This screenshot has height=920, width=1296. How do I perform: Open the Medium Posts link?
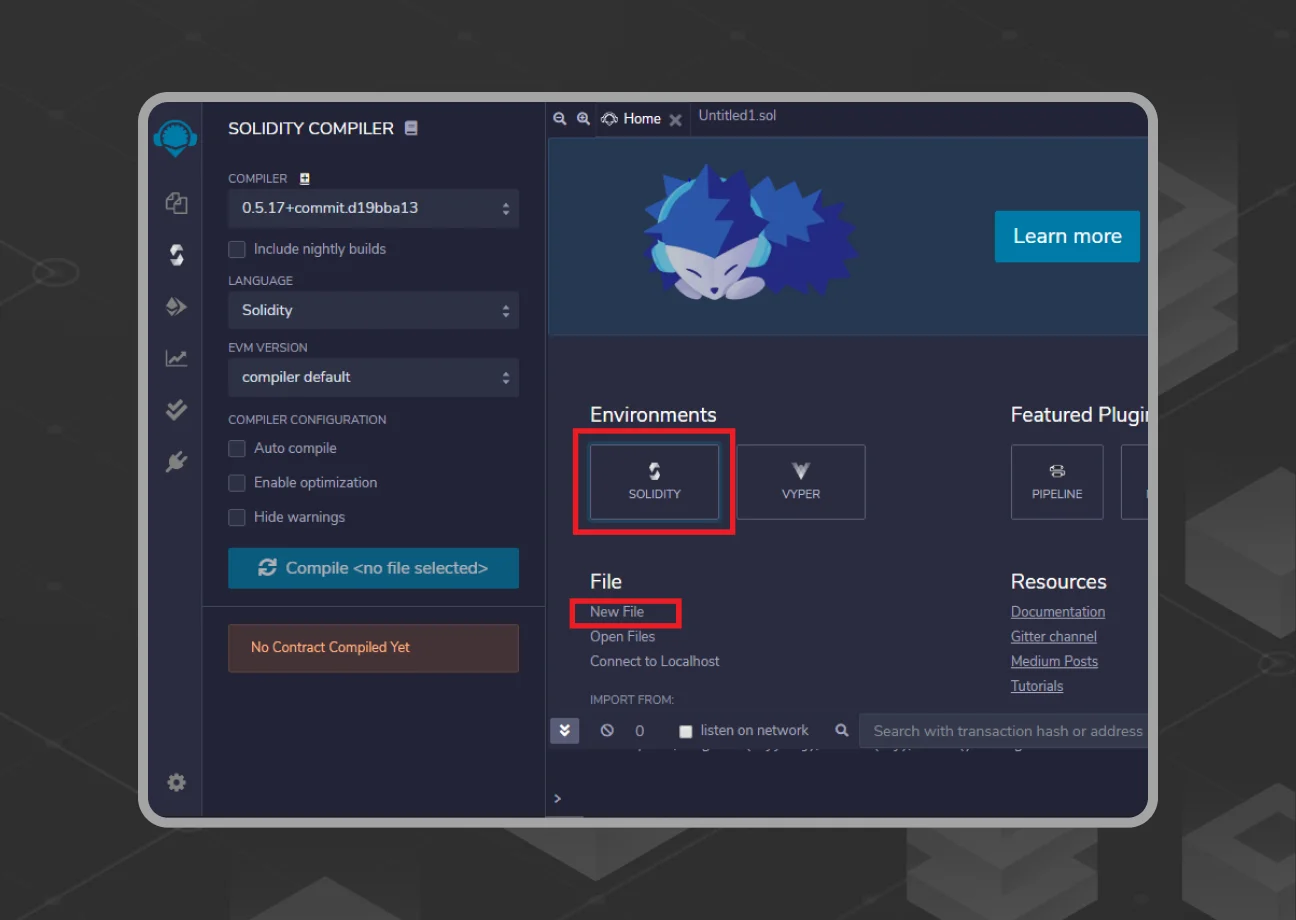click(1054, 661)
